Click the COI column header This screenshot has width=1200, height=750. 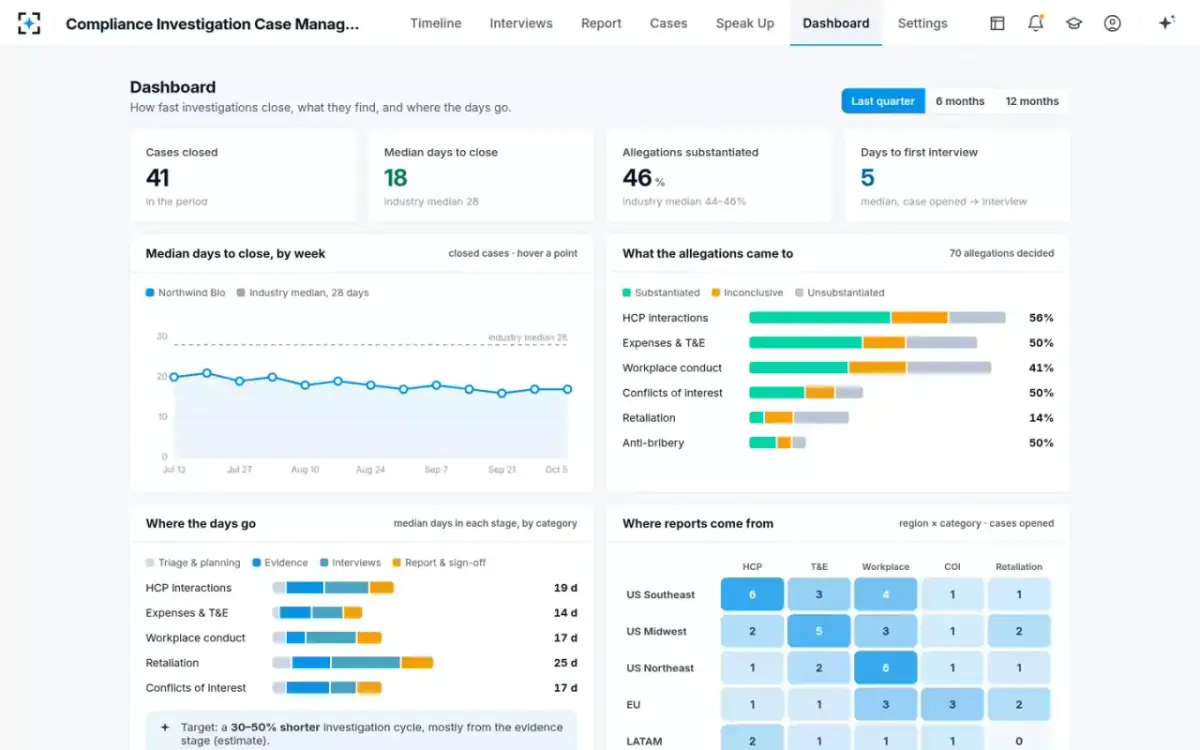(x=952, y=567)
